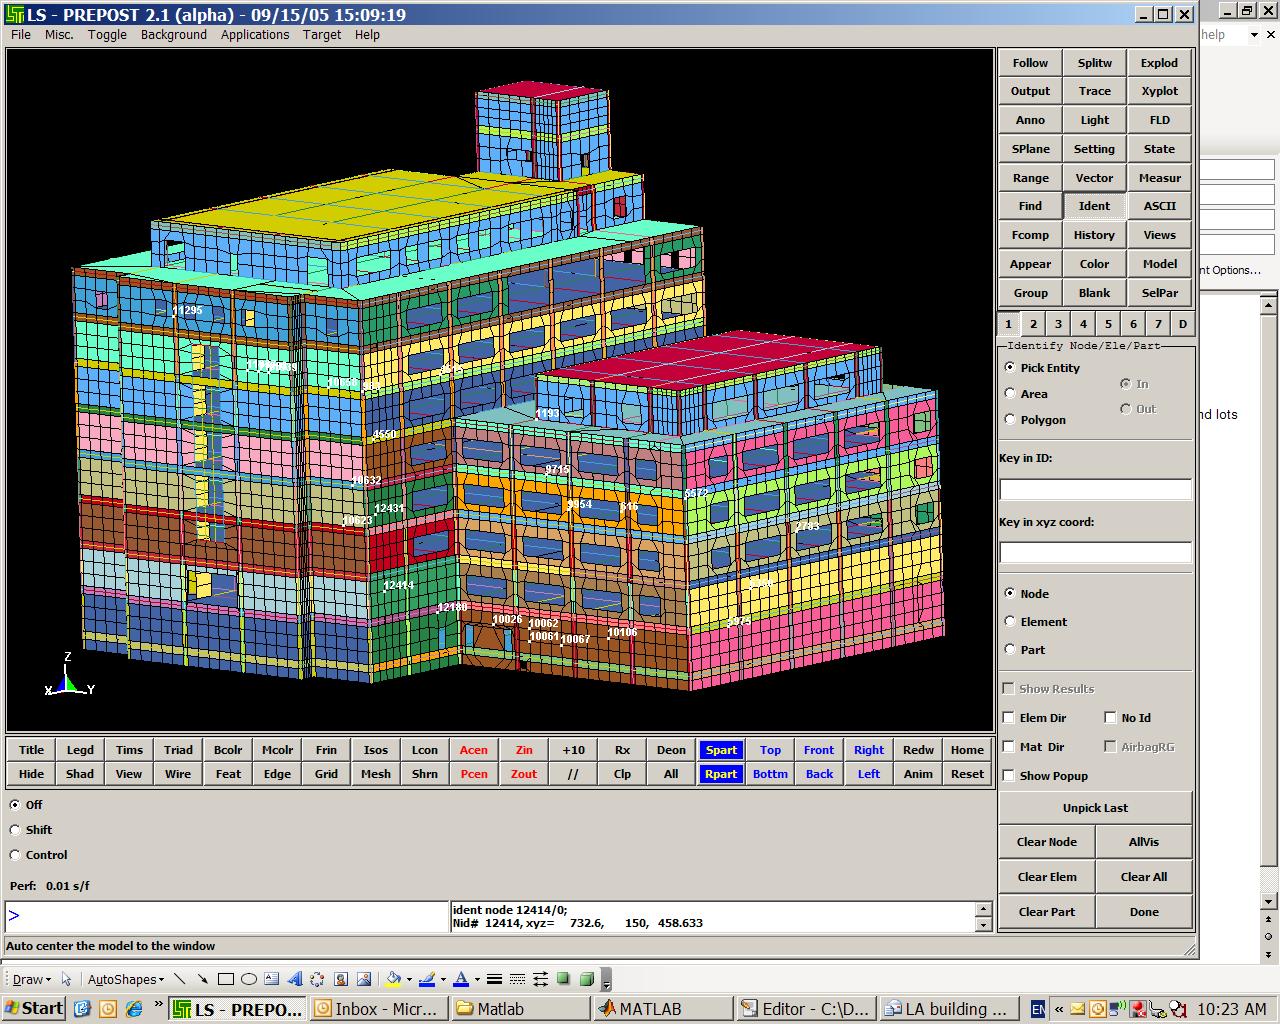The height and width of the screenshot is (1024, 1280).
Task: Tick the No Id checkbox
Action: [1110, 717]
